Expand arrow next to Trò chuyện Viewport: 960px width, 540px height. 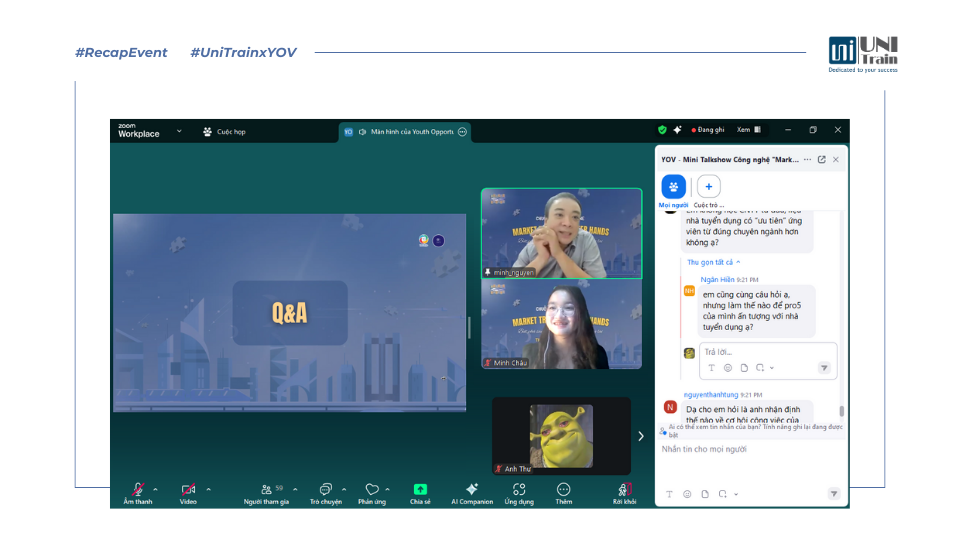[344, 489]
